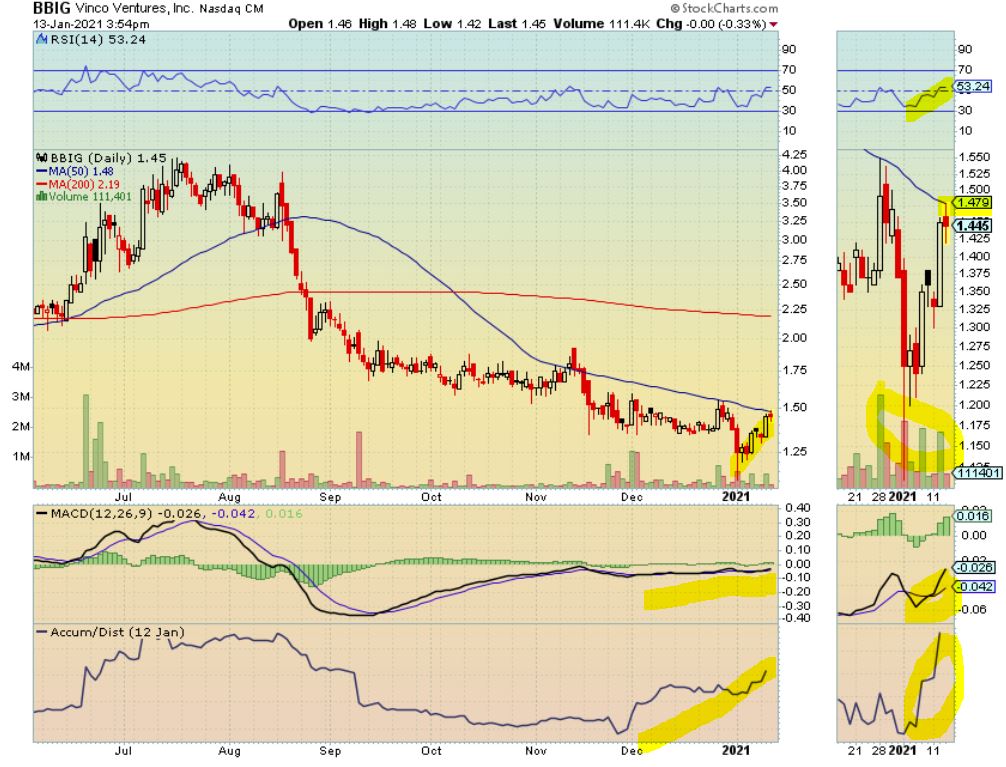Click the MA(200) 2.19 legend text
1006x767 pixels.
84,184
